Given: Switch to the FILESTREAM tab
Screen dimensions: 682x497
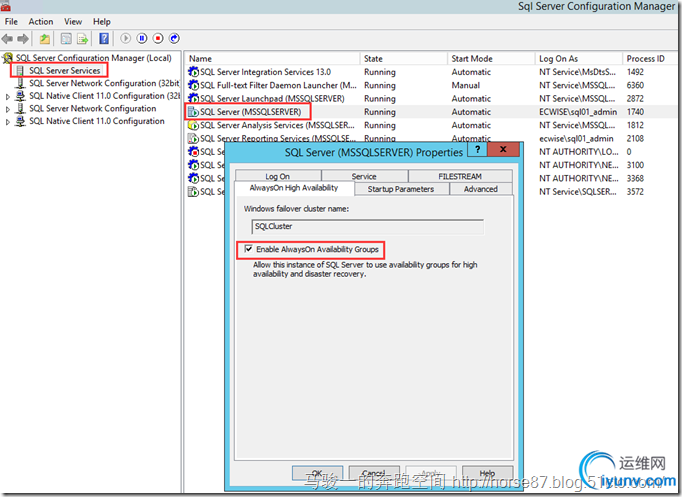Looking at the screenshot, I should [x=460, y=176].
